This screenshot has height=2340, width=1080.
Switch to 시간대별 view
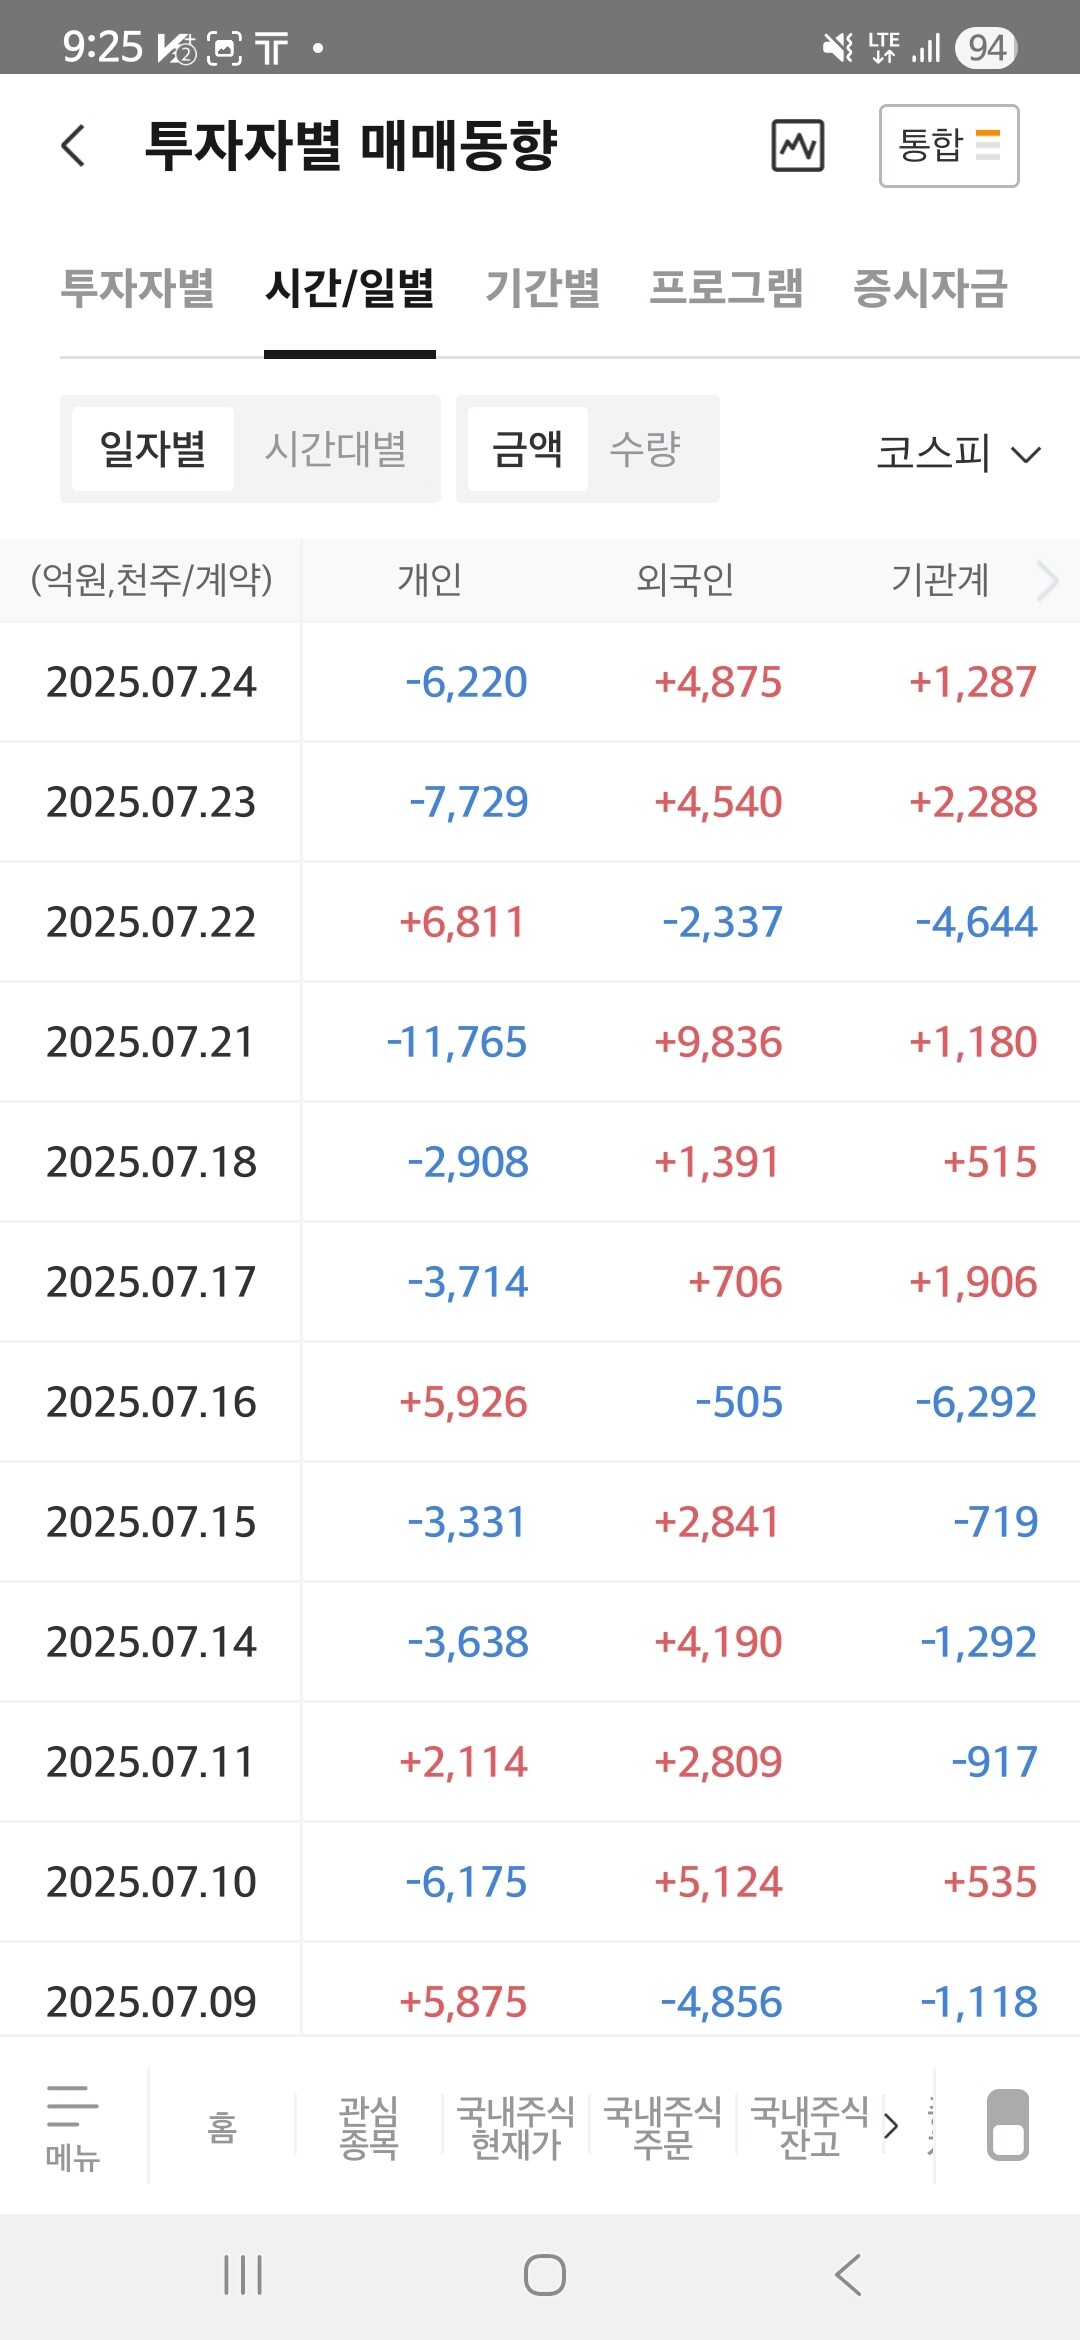(x=335, y=449)
